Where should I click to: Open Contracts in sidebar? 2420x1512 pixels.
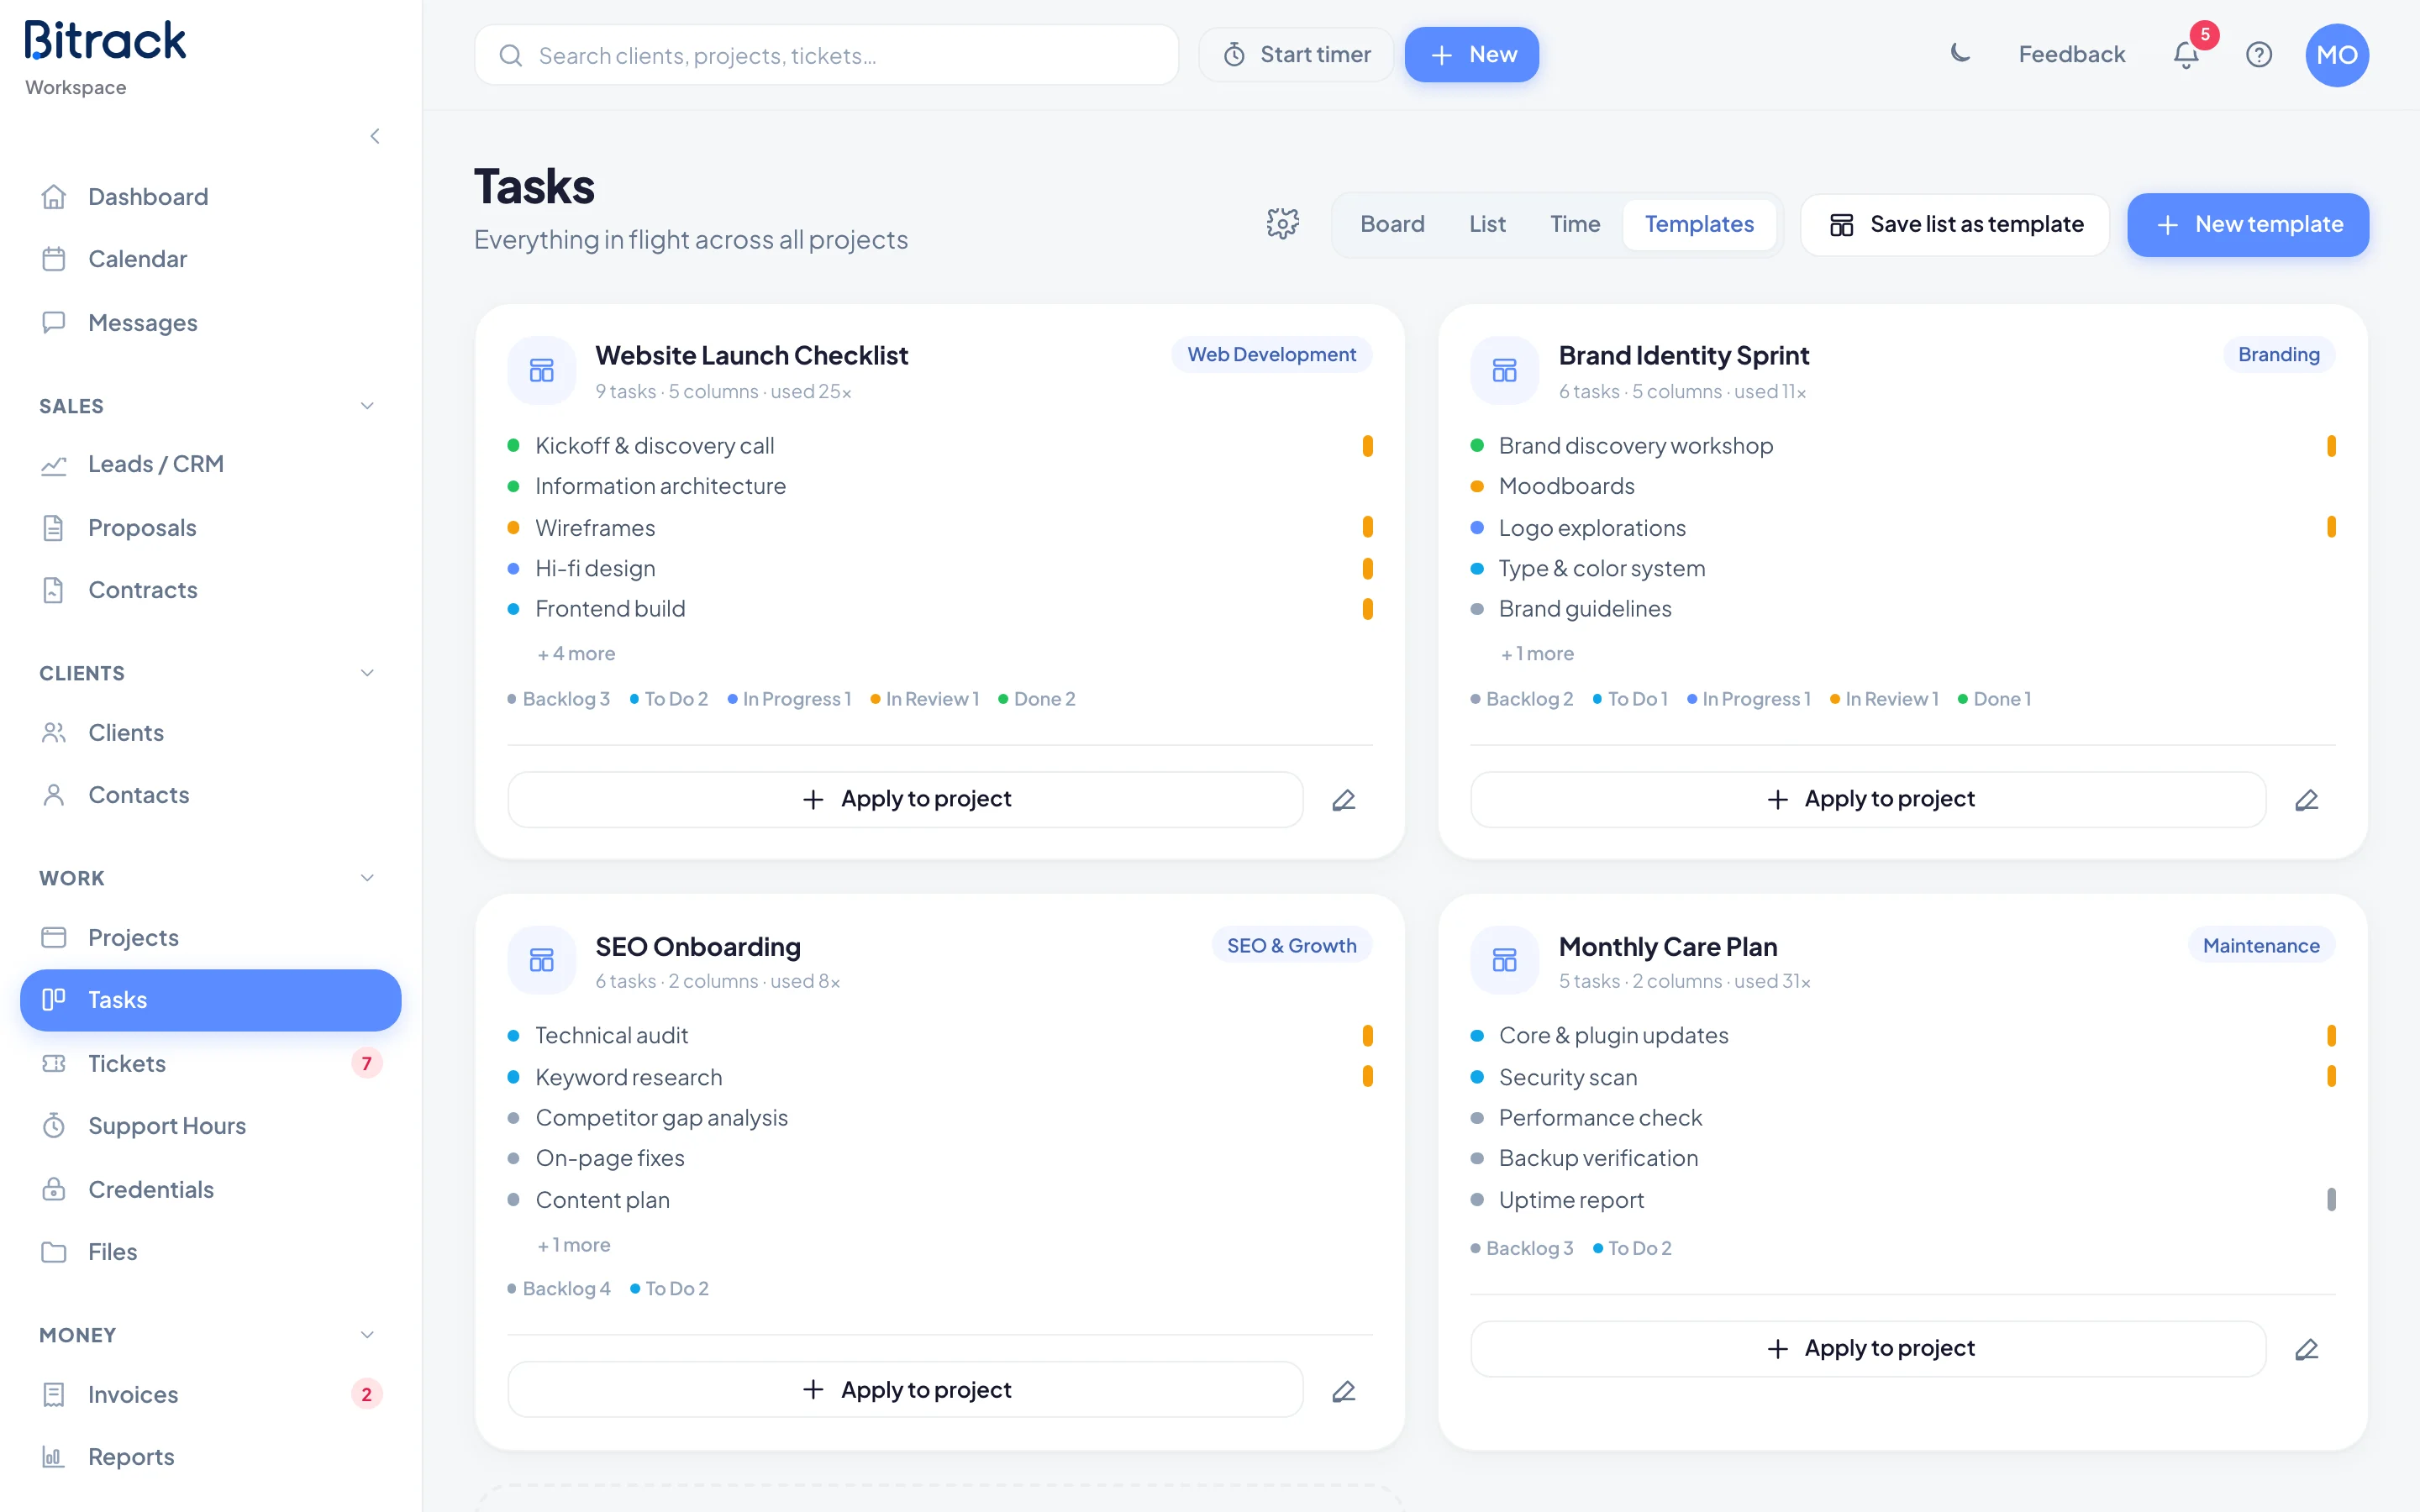[x=210, y=590]
